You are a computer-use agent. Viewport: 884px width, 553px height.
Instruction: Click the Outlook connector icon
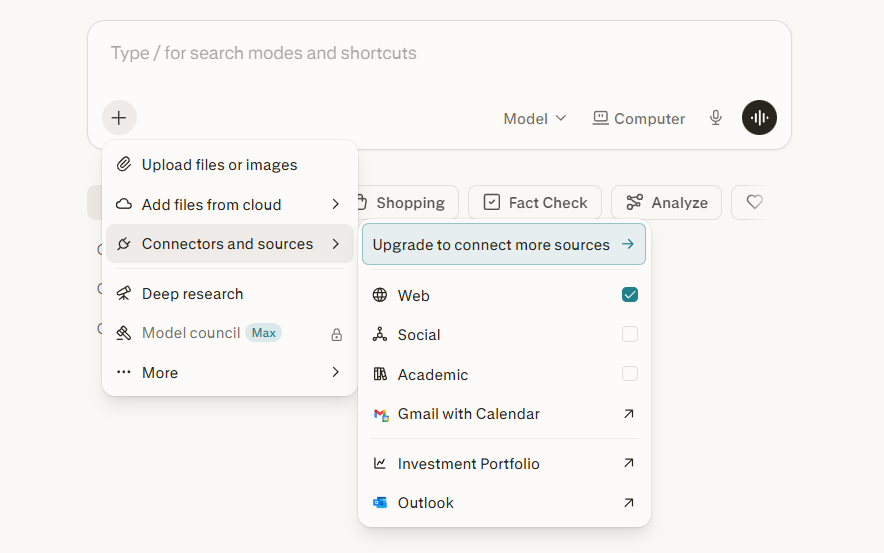click(x=380, y=503)
